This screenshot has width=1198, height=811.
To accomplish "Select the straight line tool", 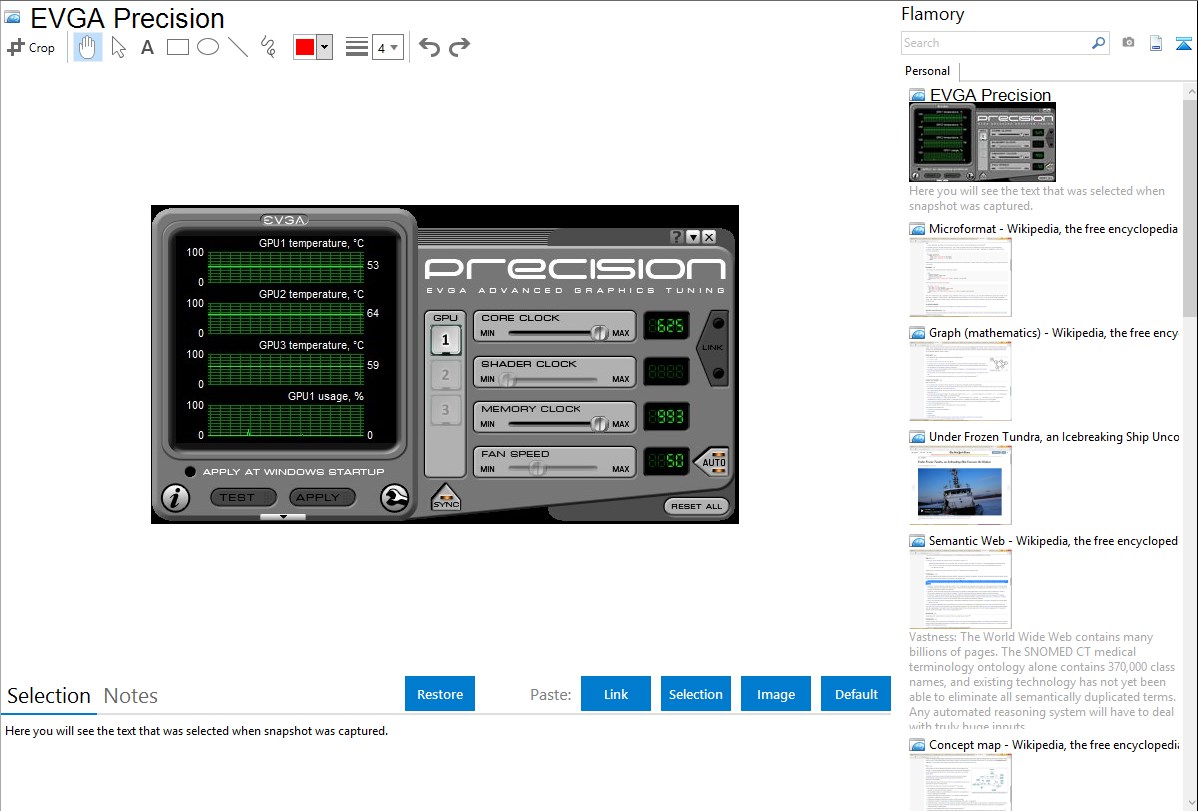I will pyautogui.click(x=238, y=47).
